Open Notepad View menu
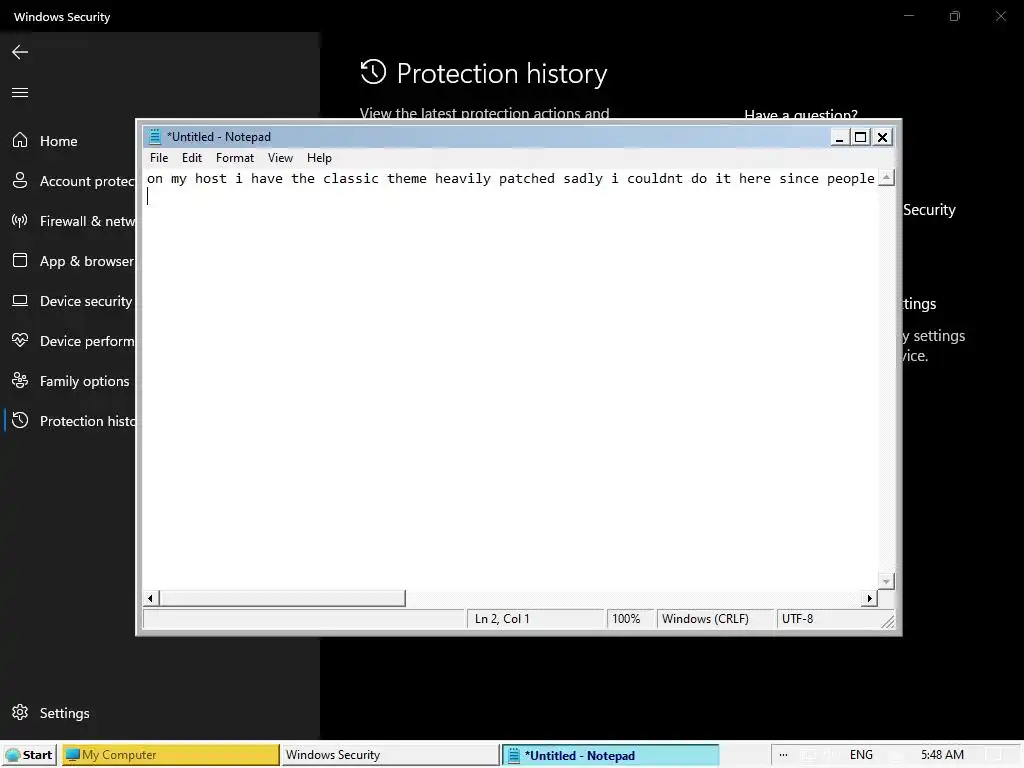This screenshot has width=1024, height=768. pyautogui.click(x=280, y=158)
